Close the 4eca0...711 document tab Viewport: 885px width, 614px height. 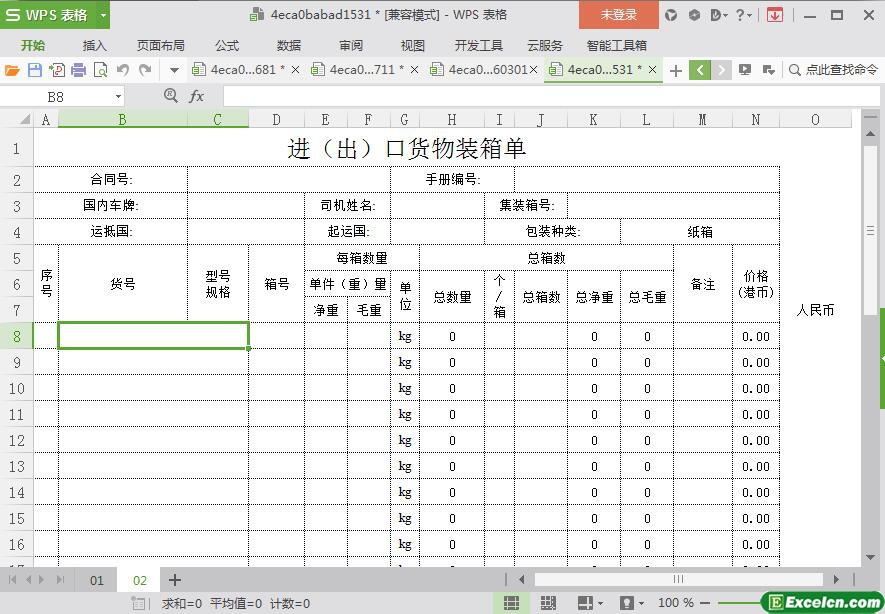click(x=414, y=70)
